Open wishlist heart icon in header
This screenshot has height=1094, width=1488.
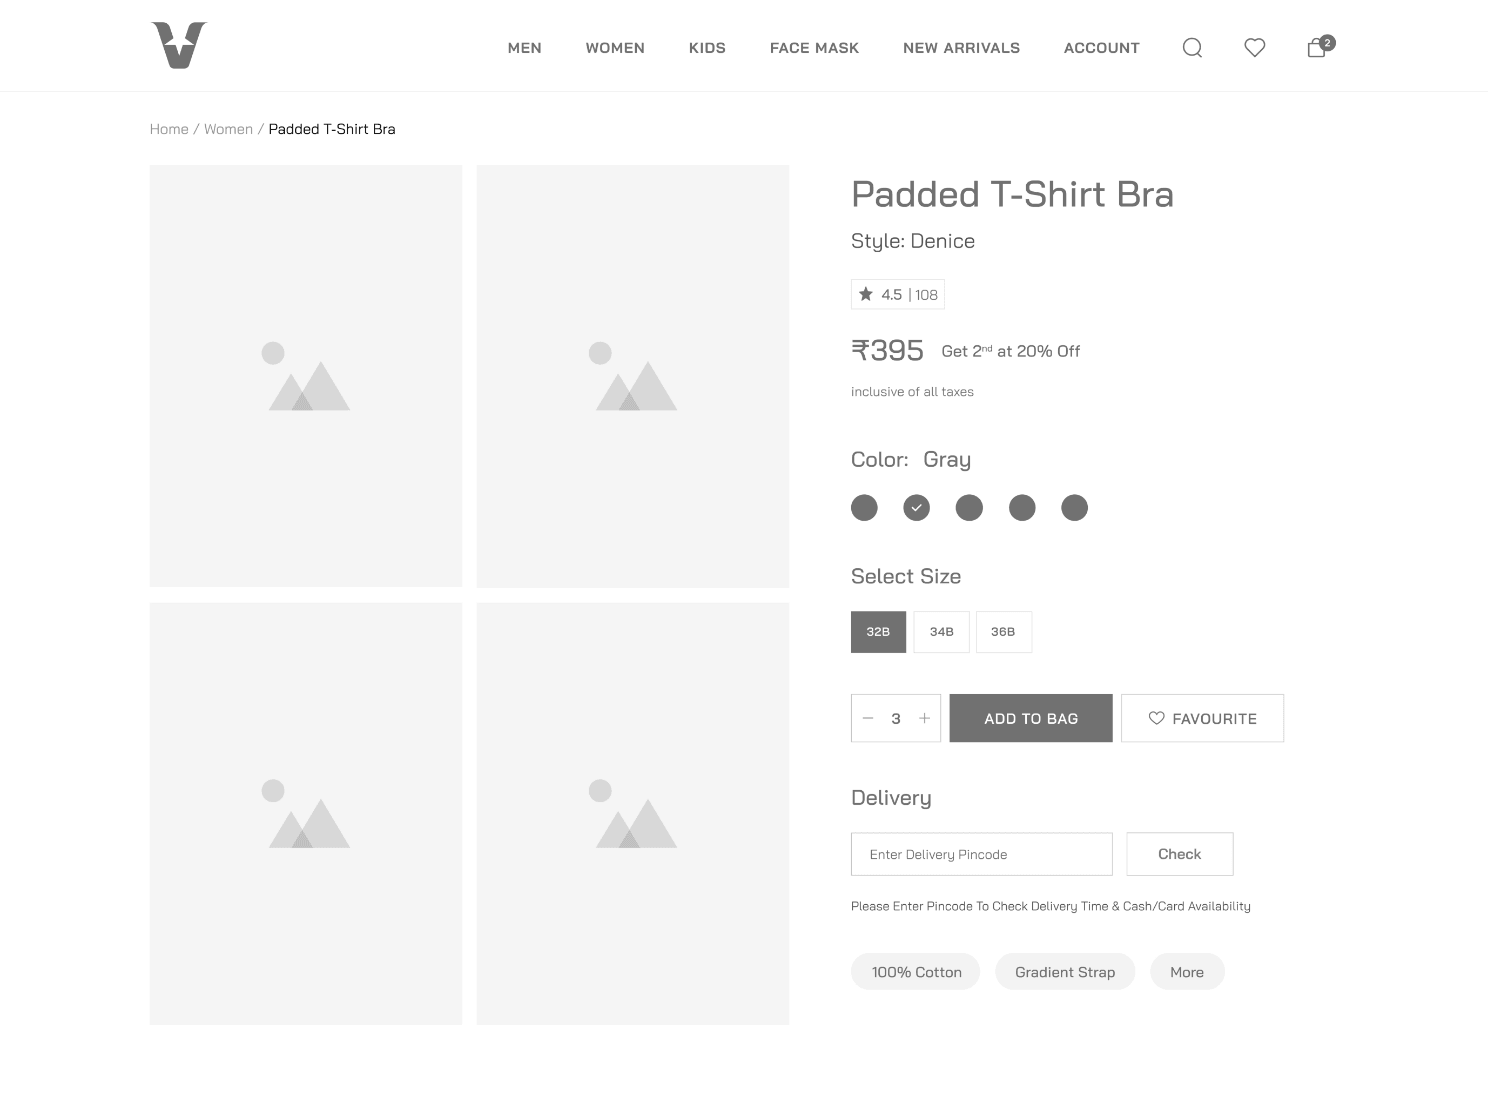click(1254, 48)
